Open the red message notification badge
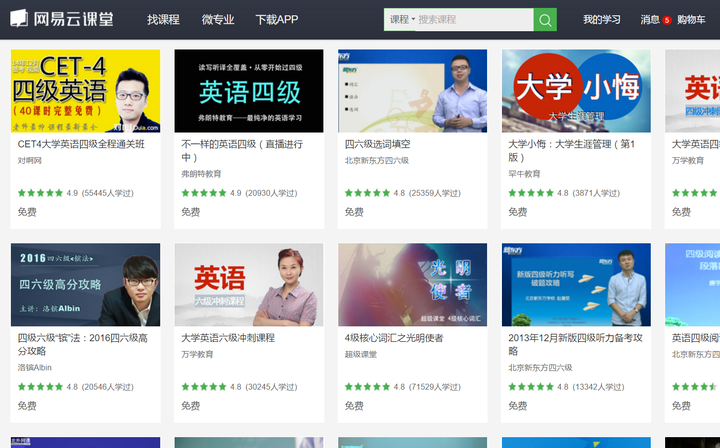The image size is (720, 448). pyautogui.click(x=667, y=20)
